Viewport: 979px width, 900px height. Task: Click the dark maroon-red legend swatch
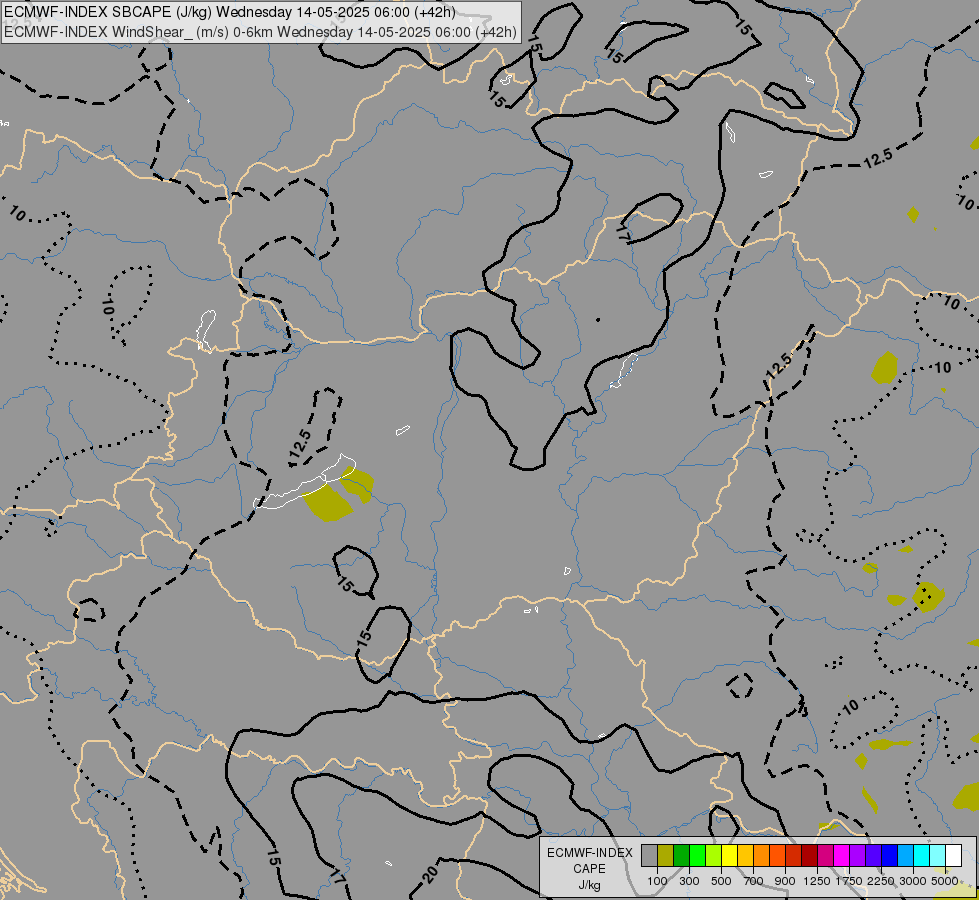click(x=809, y=856)
